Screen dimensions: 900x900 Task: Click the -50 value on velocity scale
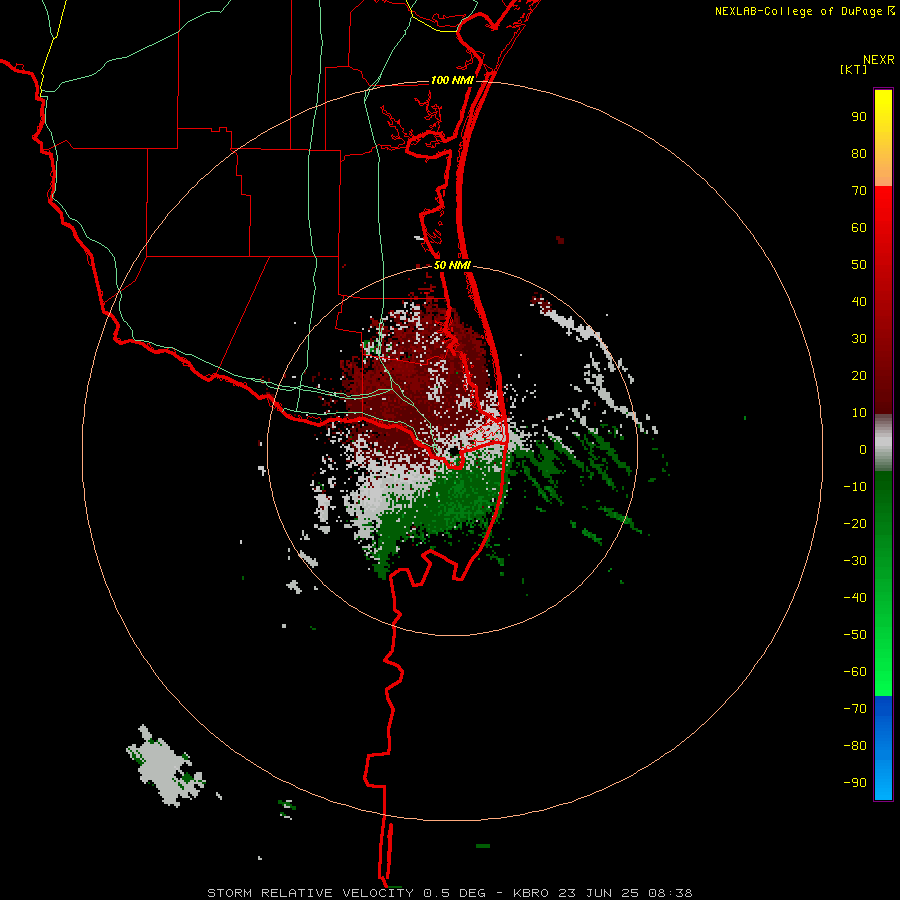(x=855, y=635)
